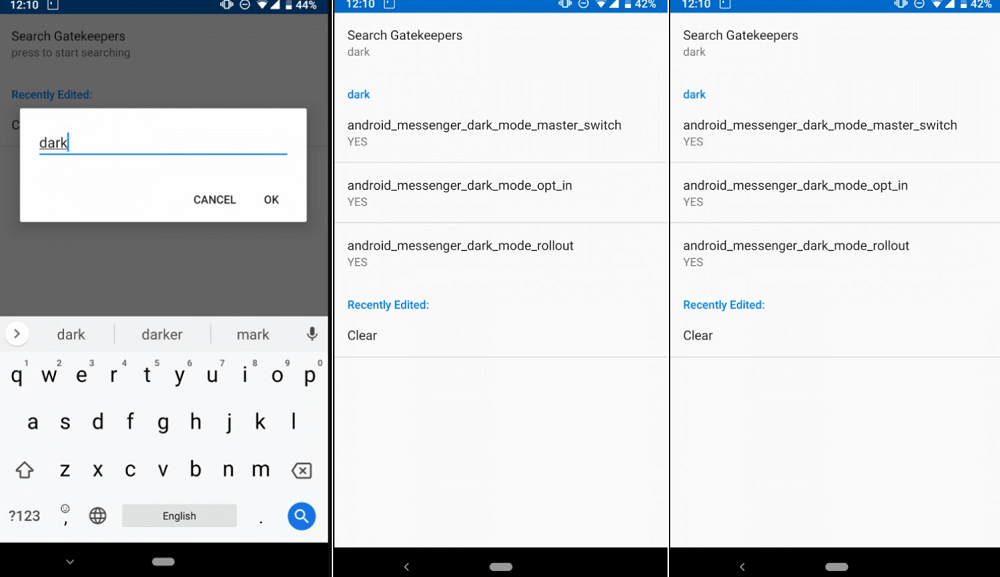
Task: Toggle android_messenger_dark_mode_master_switch in the right screen
Action: [x=835, y=133]
